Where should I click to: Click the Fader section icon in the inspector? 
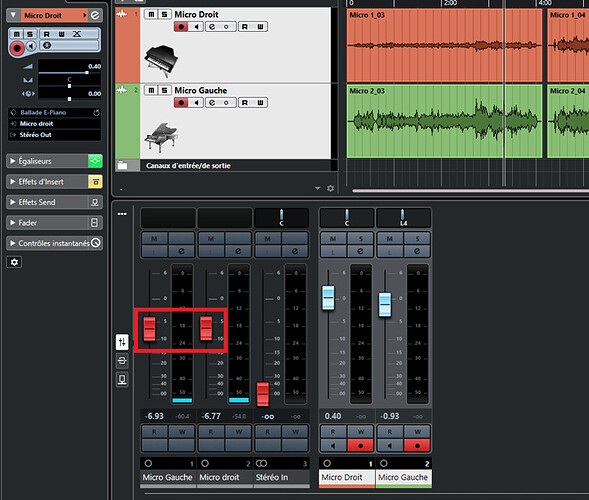click(x=95, y=223)
